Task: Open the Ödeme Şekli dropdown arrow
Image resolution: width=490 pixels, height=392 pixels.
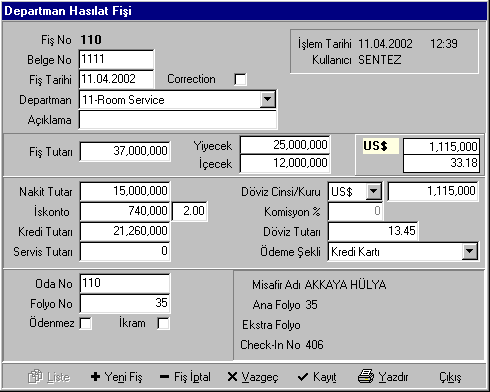Action: coord(470,252)
